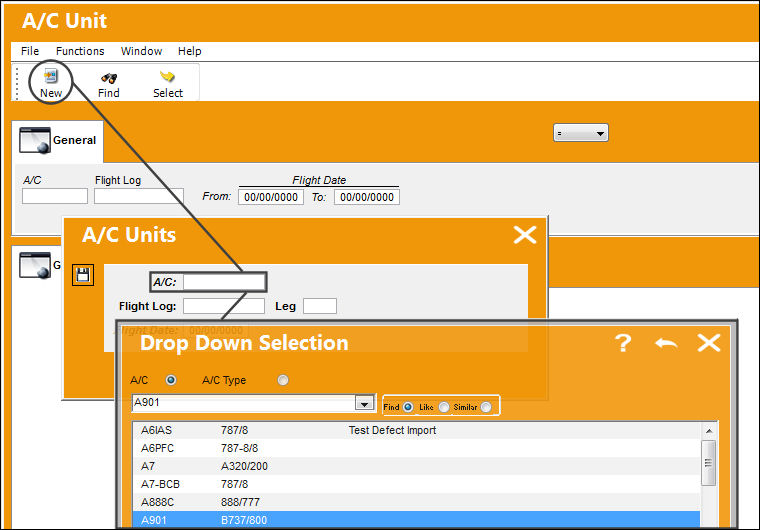The height and width of the screenshot is (530, 760).
Task: Open the Help menu
Action: [190, 51]
